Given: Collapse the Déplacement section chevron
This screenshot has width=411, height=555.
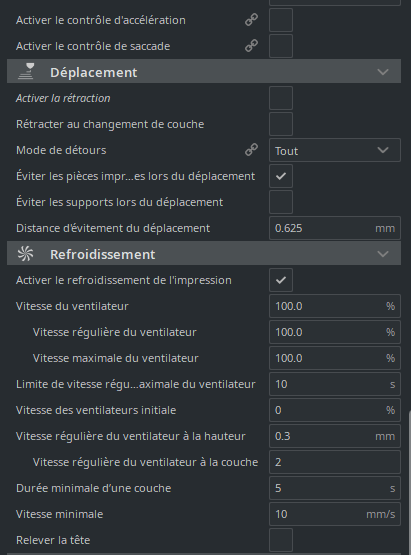Looking at the screenshot, I should [383, 72].
